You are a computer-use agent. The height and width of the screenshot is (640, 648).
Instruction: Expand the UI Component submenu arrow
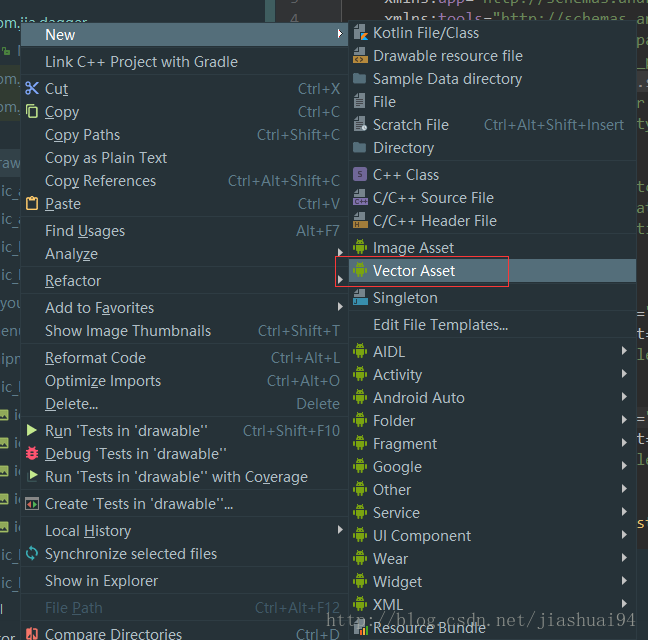[x=624, y=535]
